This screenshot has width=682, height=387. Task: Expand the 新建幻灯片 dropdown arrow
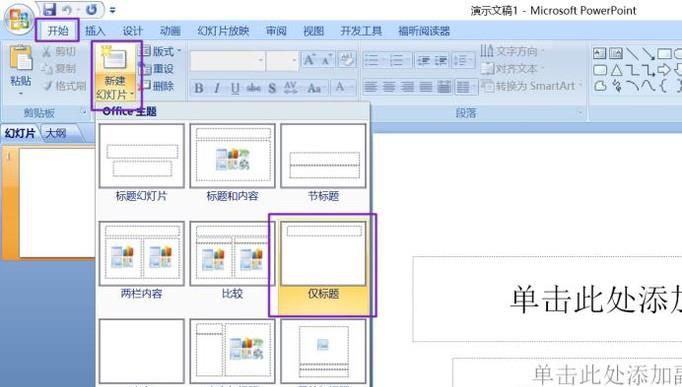pos(131,94)
